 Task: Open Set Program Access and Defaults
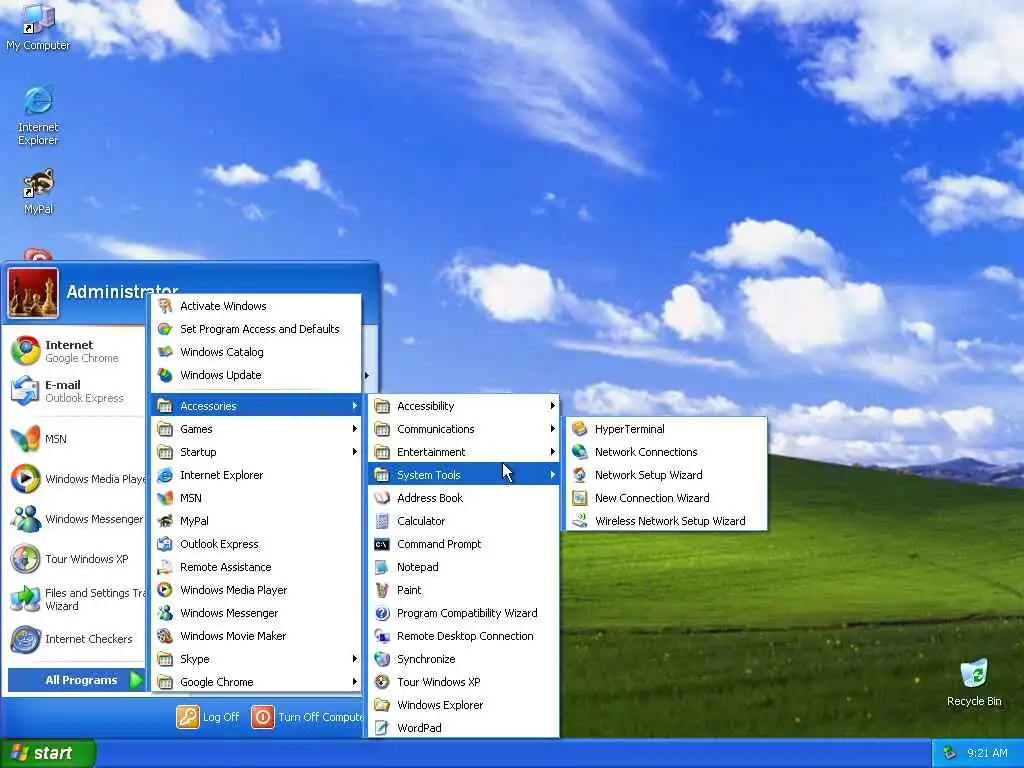tap(257, 328)
